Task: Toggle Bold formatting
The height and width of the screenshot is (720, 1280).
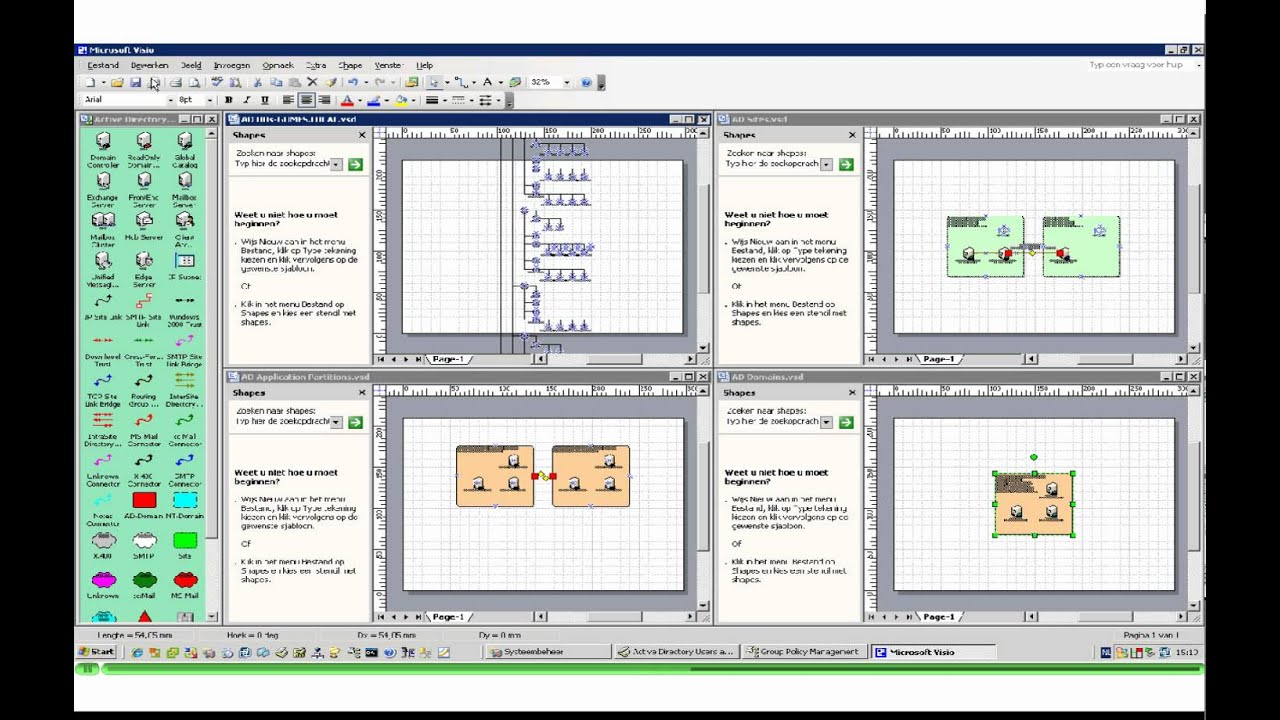Action: click(229, 100)
